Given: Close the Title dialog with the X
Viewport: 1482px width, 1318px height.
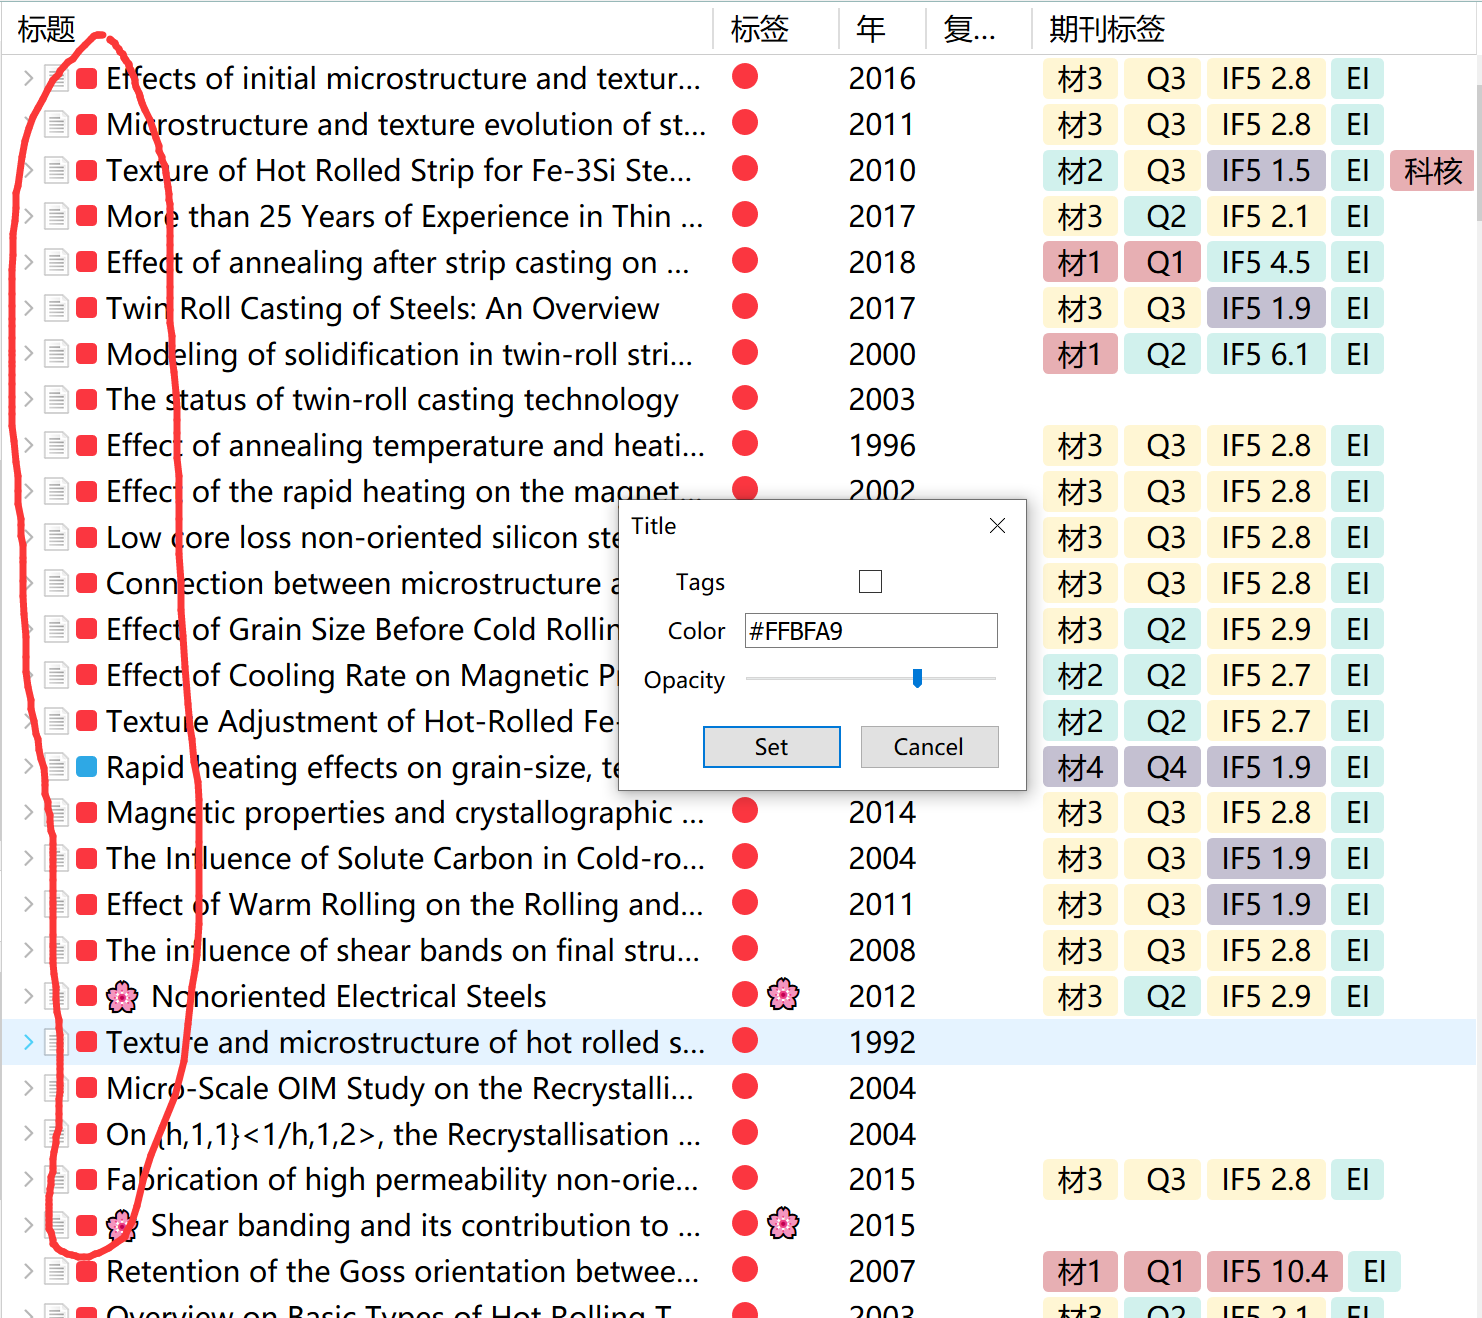Looking at the screenshot, I should tap(997, 526).
